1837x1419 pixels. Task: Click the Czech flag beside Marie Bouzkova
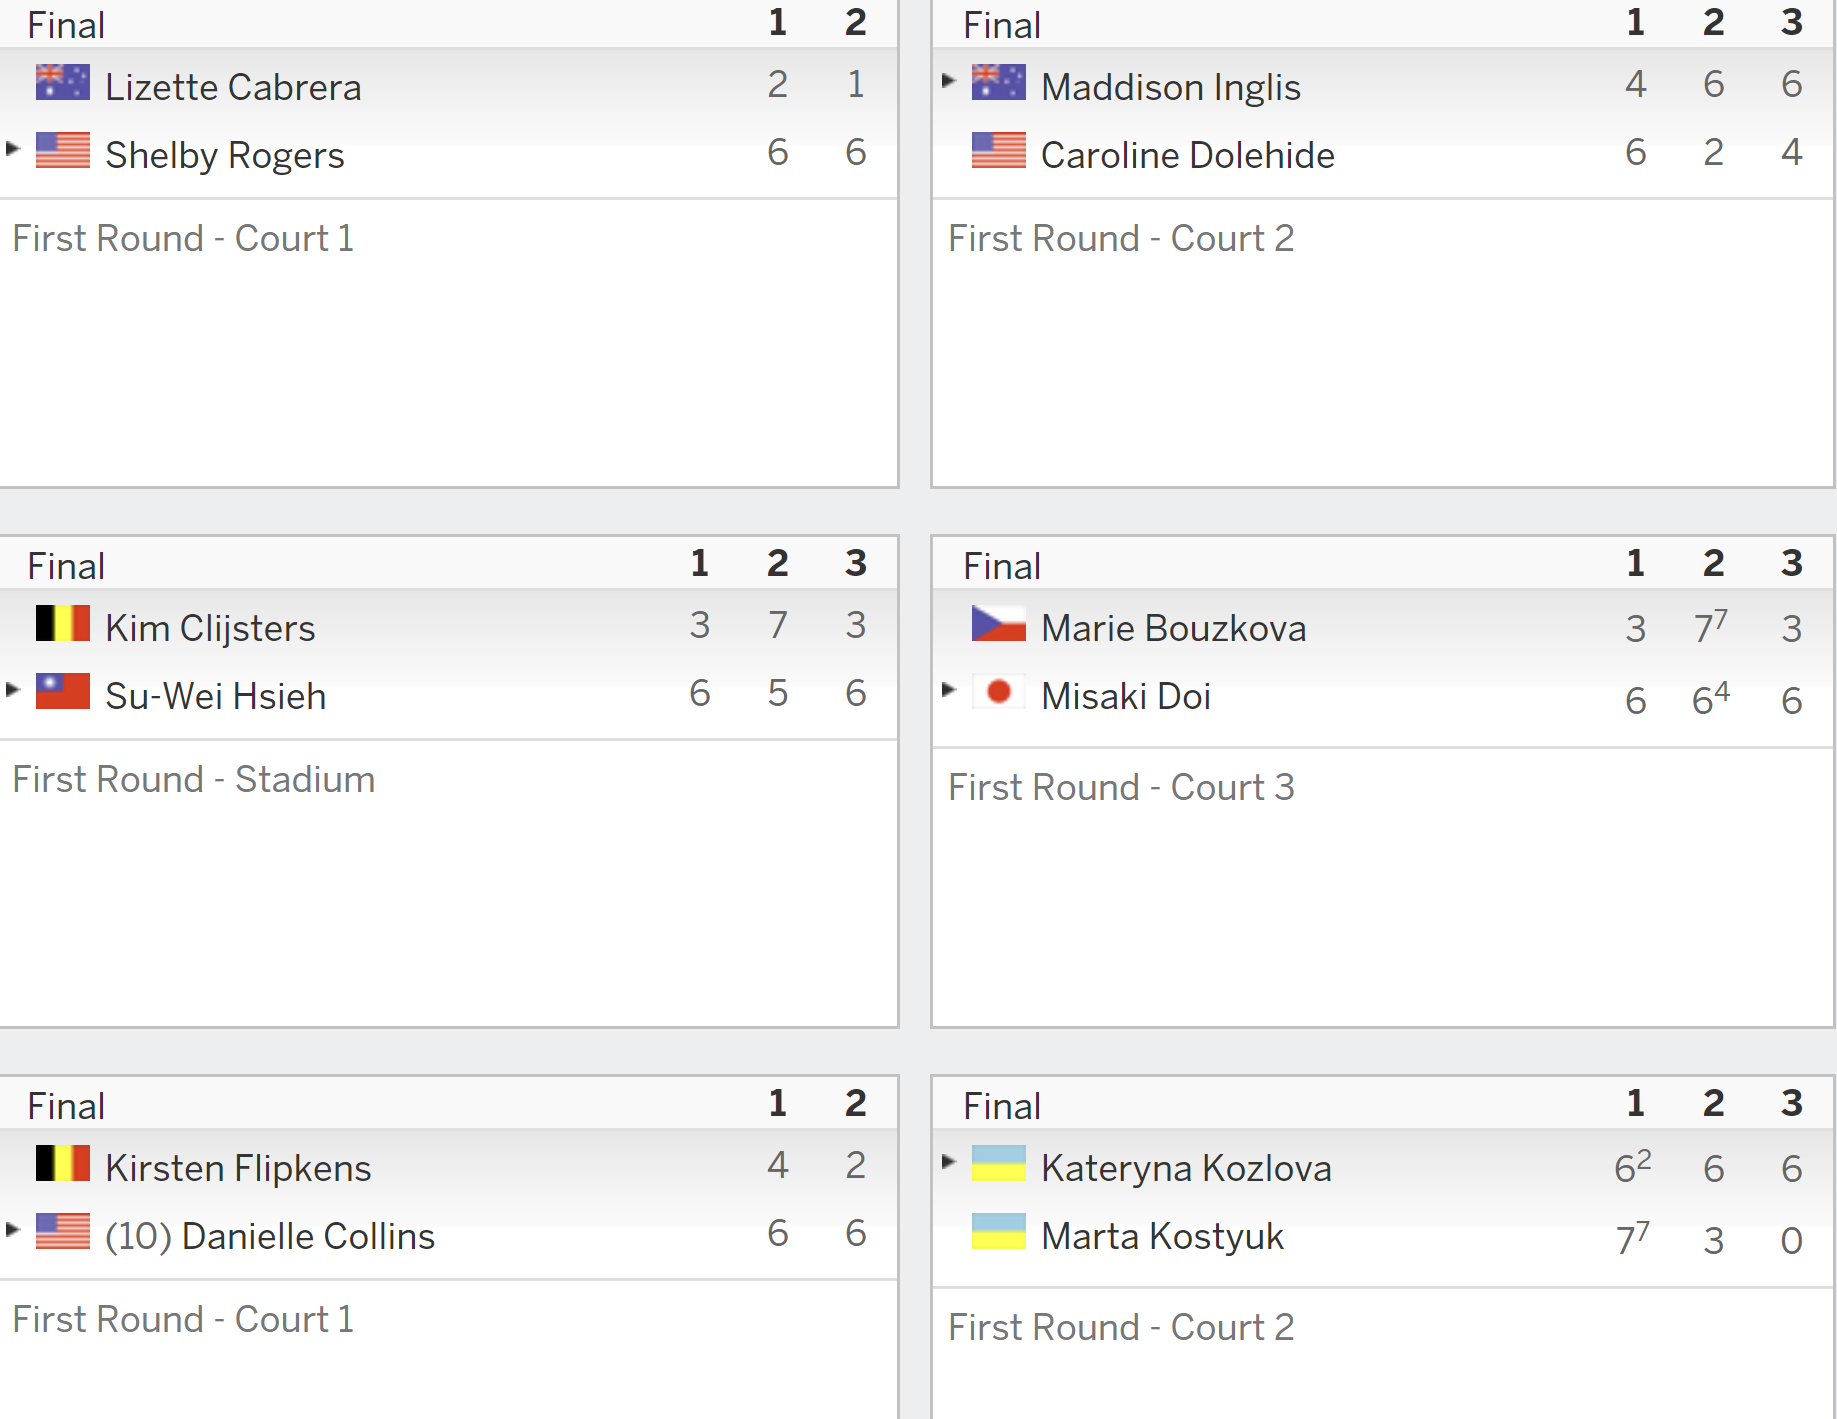[x=998, y=623]
